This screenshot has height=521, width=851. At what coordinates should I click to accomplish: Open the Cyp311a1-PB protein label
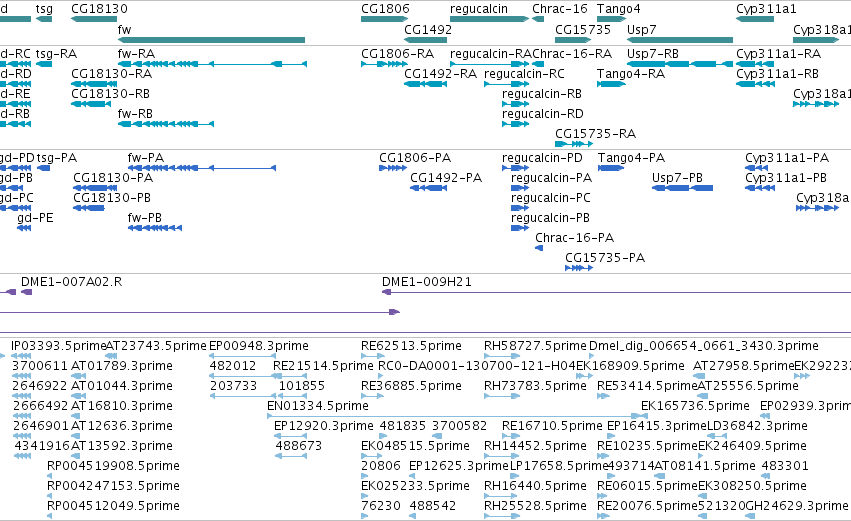[x=786, y=179]
